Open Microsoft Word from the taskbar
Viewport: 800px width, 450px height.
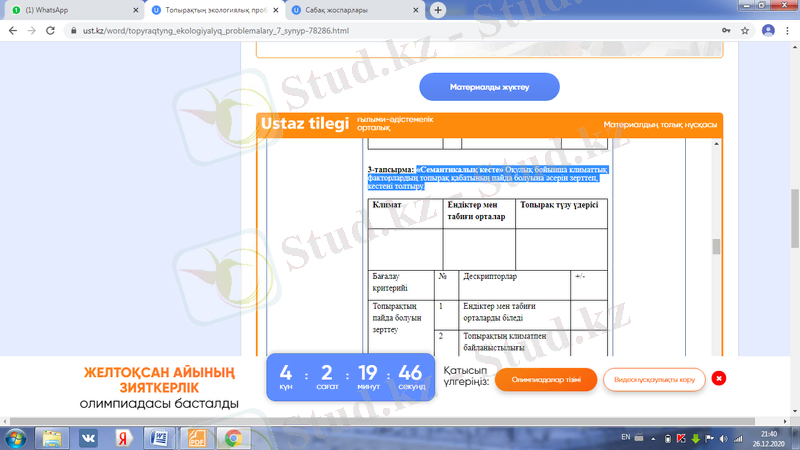click(x=159, y=437)
